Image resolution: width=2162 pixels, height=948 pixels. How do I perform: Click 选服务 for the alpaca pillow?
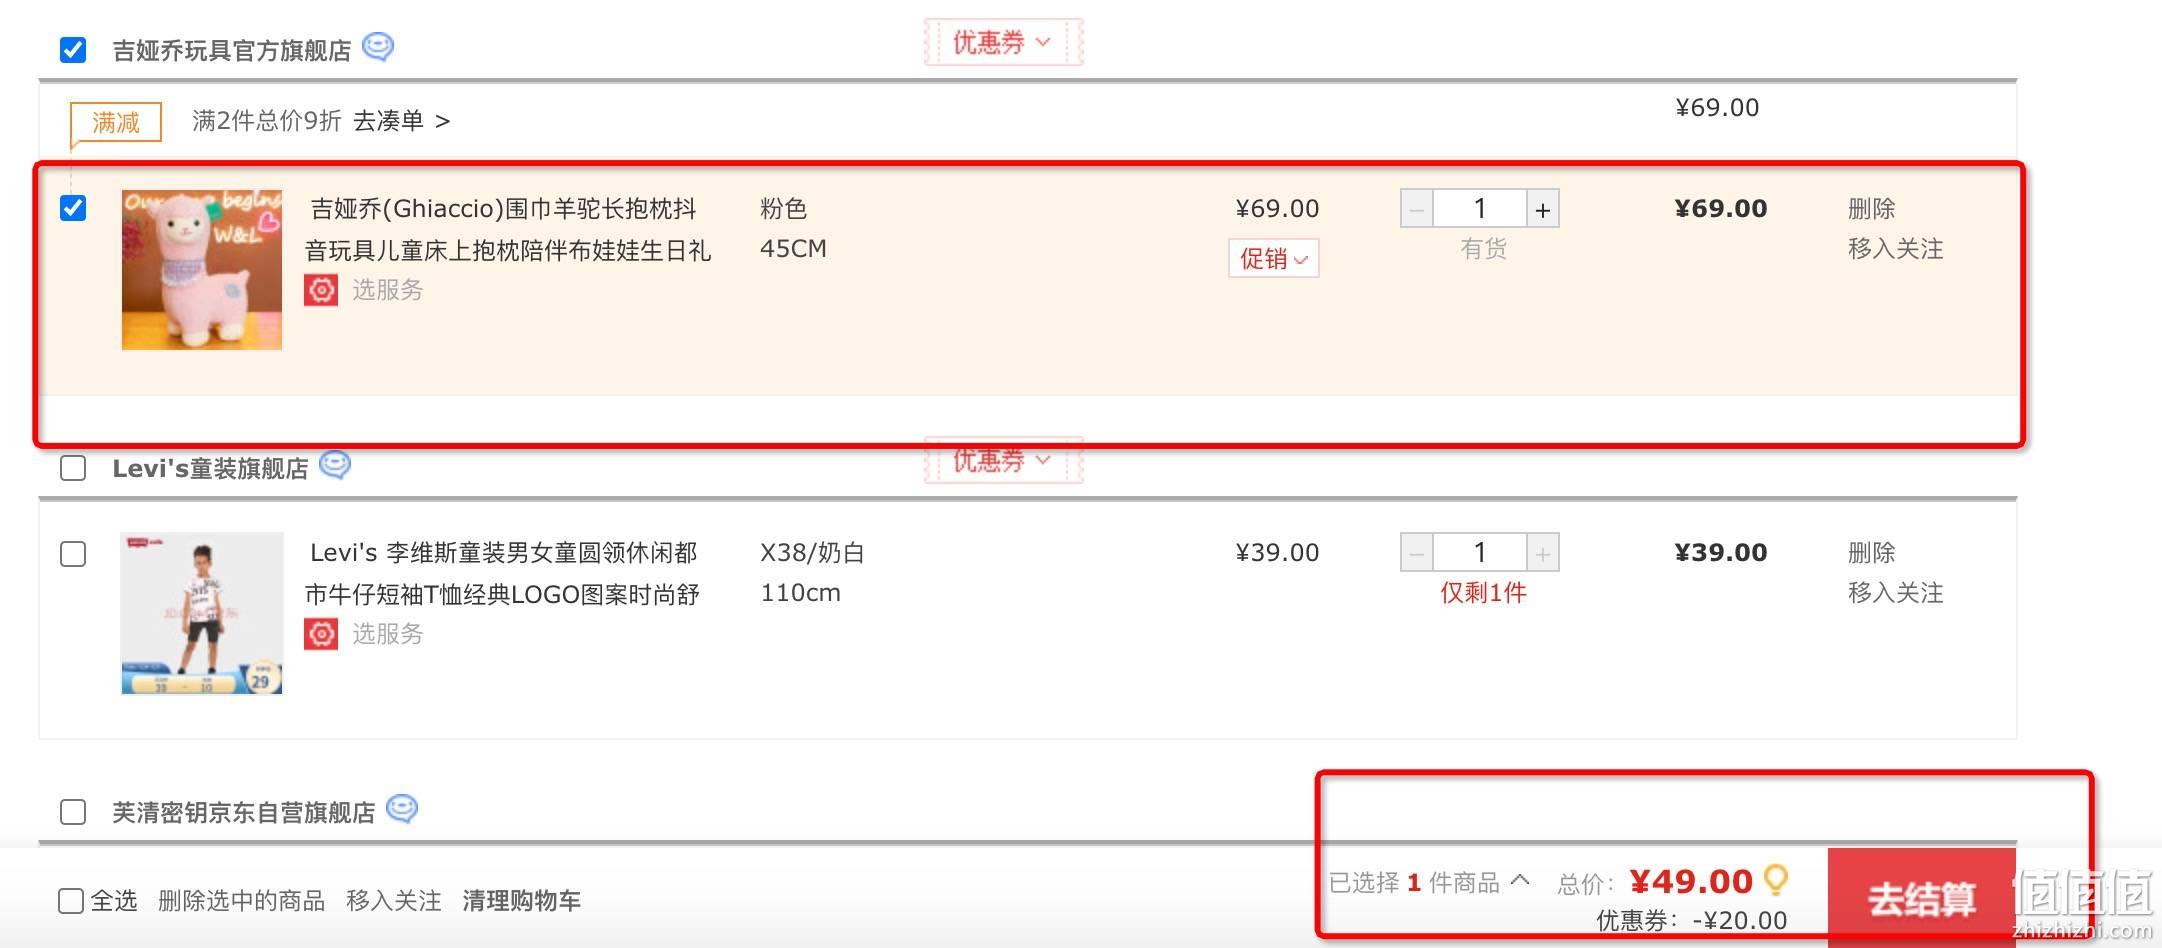[388, 290]
